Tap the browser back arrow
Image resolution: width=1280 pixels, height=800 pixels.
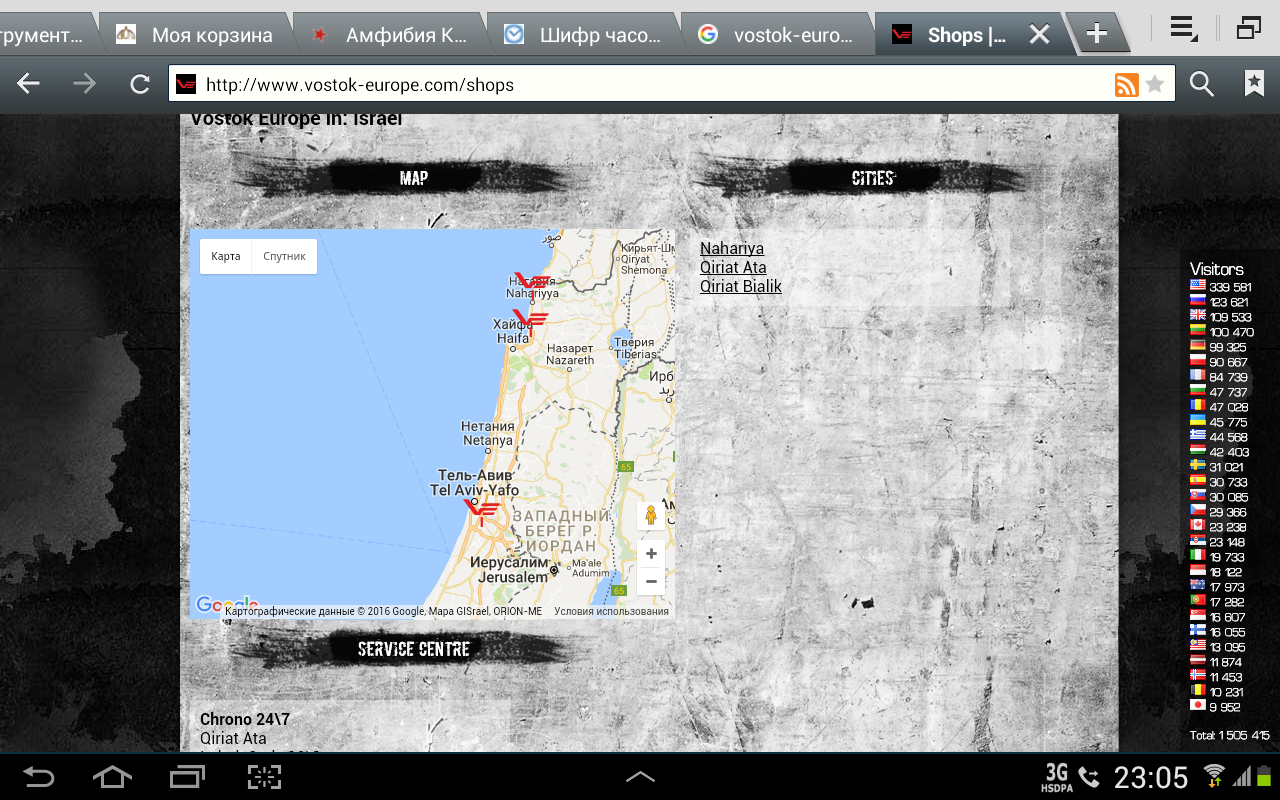coord(28,84)
